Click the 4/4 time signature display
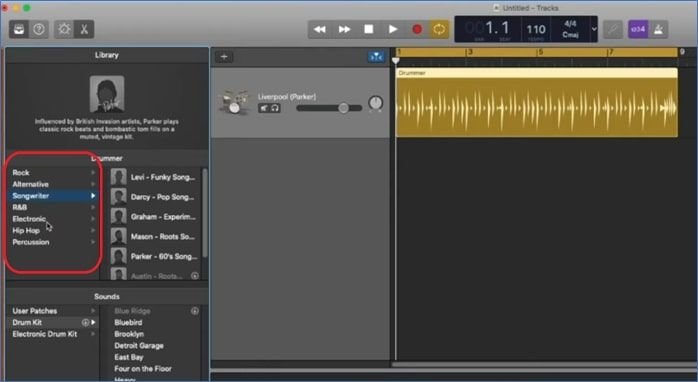This screenshot has width=698, height=382. click(570, 24)
